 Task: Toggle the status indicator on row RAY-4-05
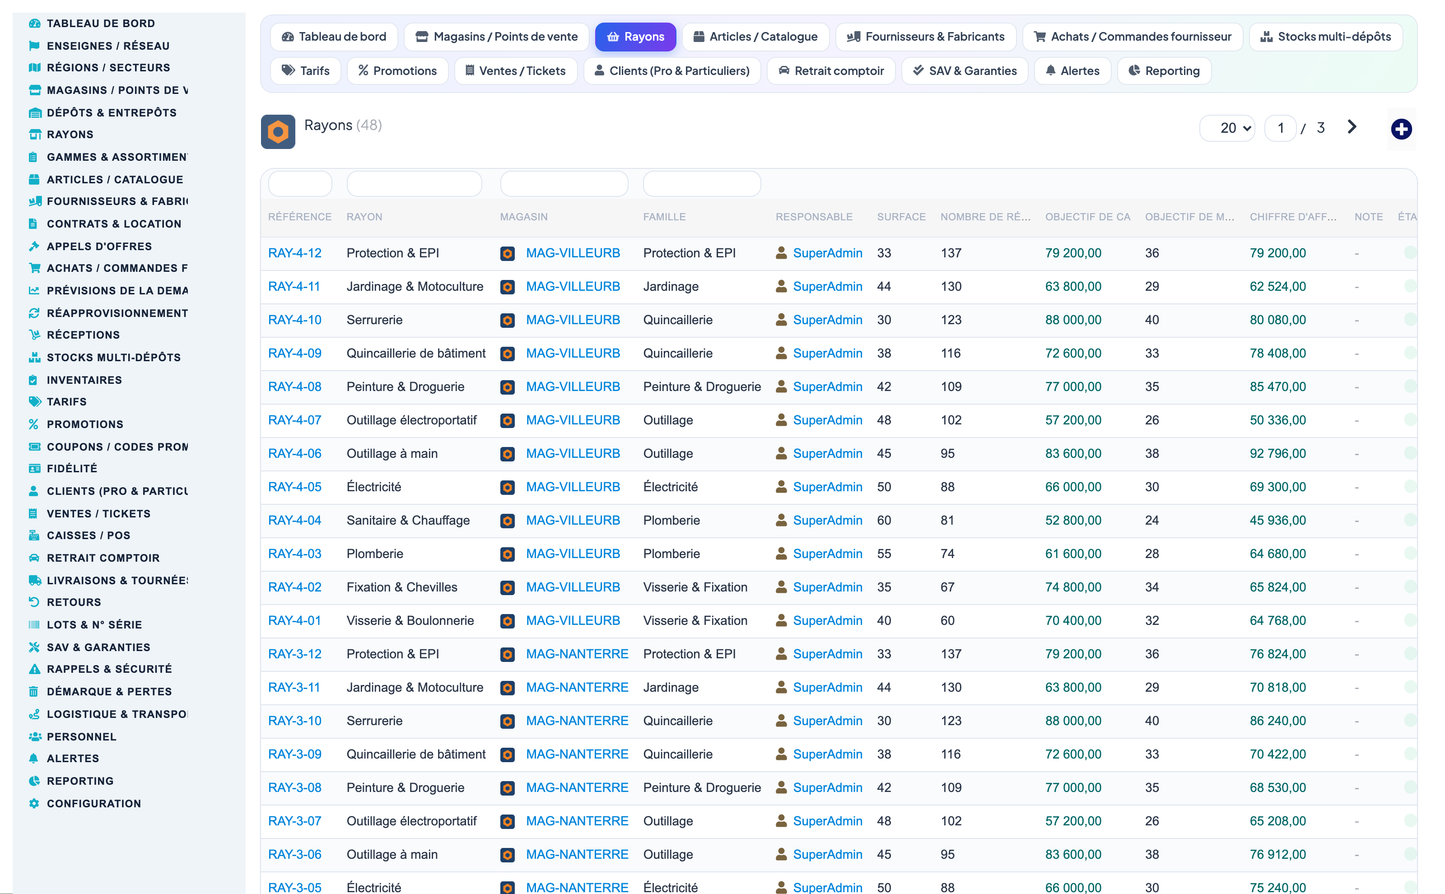tap(1410, 487)
